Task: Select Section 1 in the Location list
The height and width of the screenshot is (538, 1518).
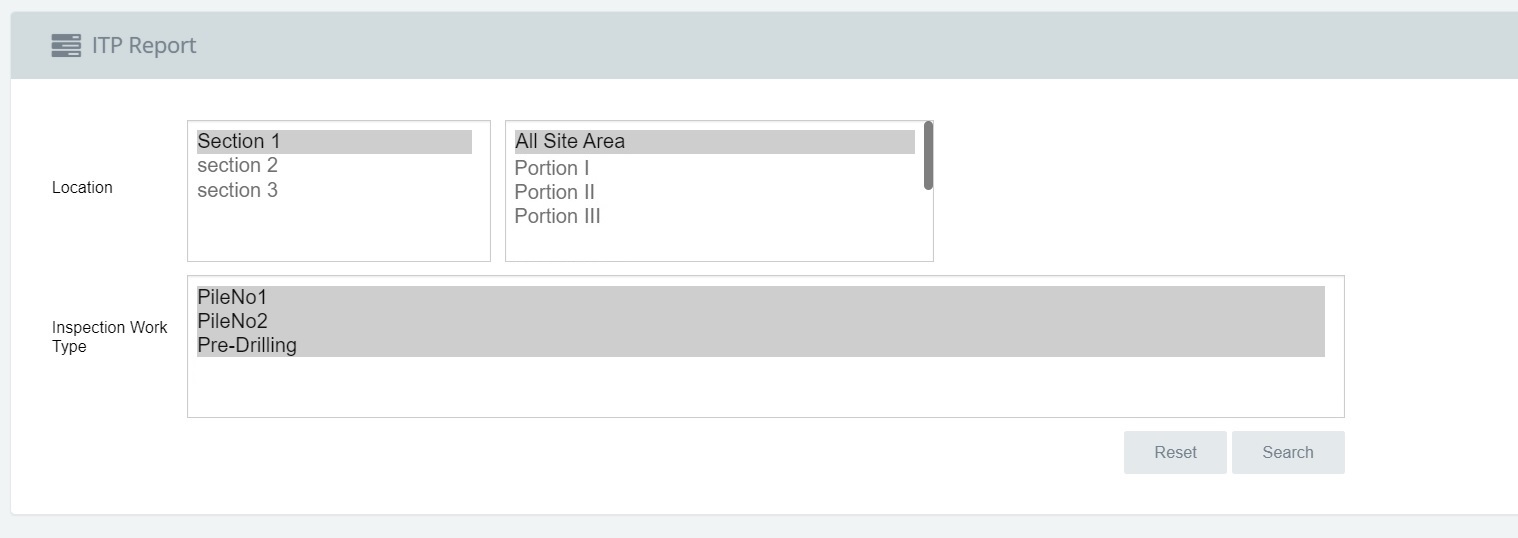Action: 334,141
